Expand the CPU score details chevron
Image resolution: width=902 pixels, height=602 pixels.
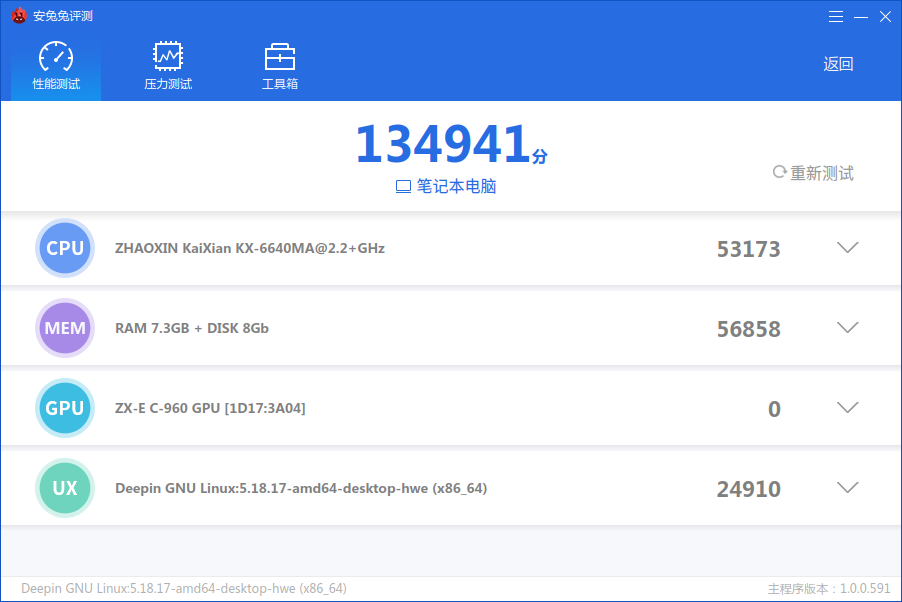(x=847, y=248)
